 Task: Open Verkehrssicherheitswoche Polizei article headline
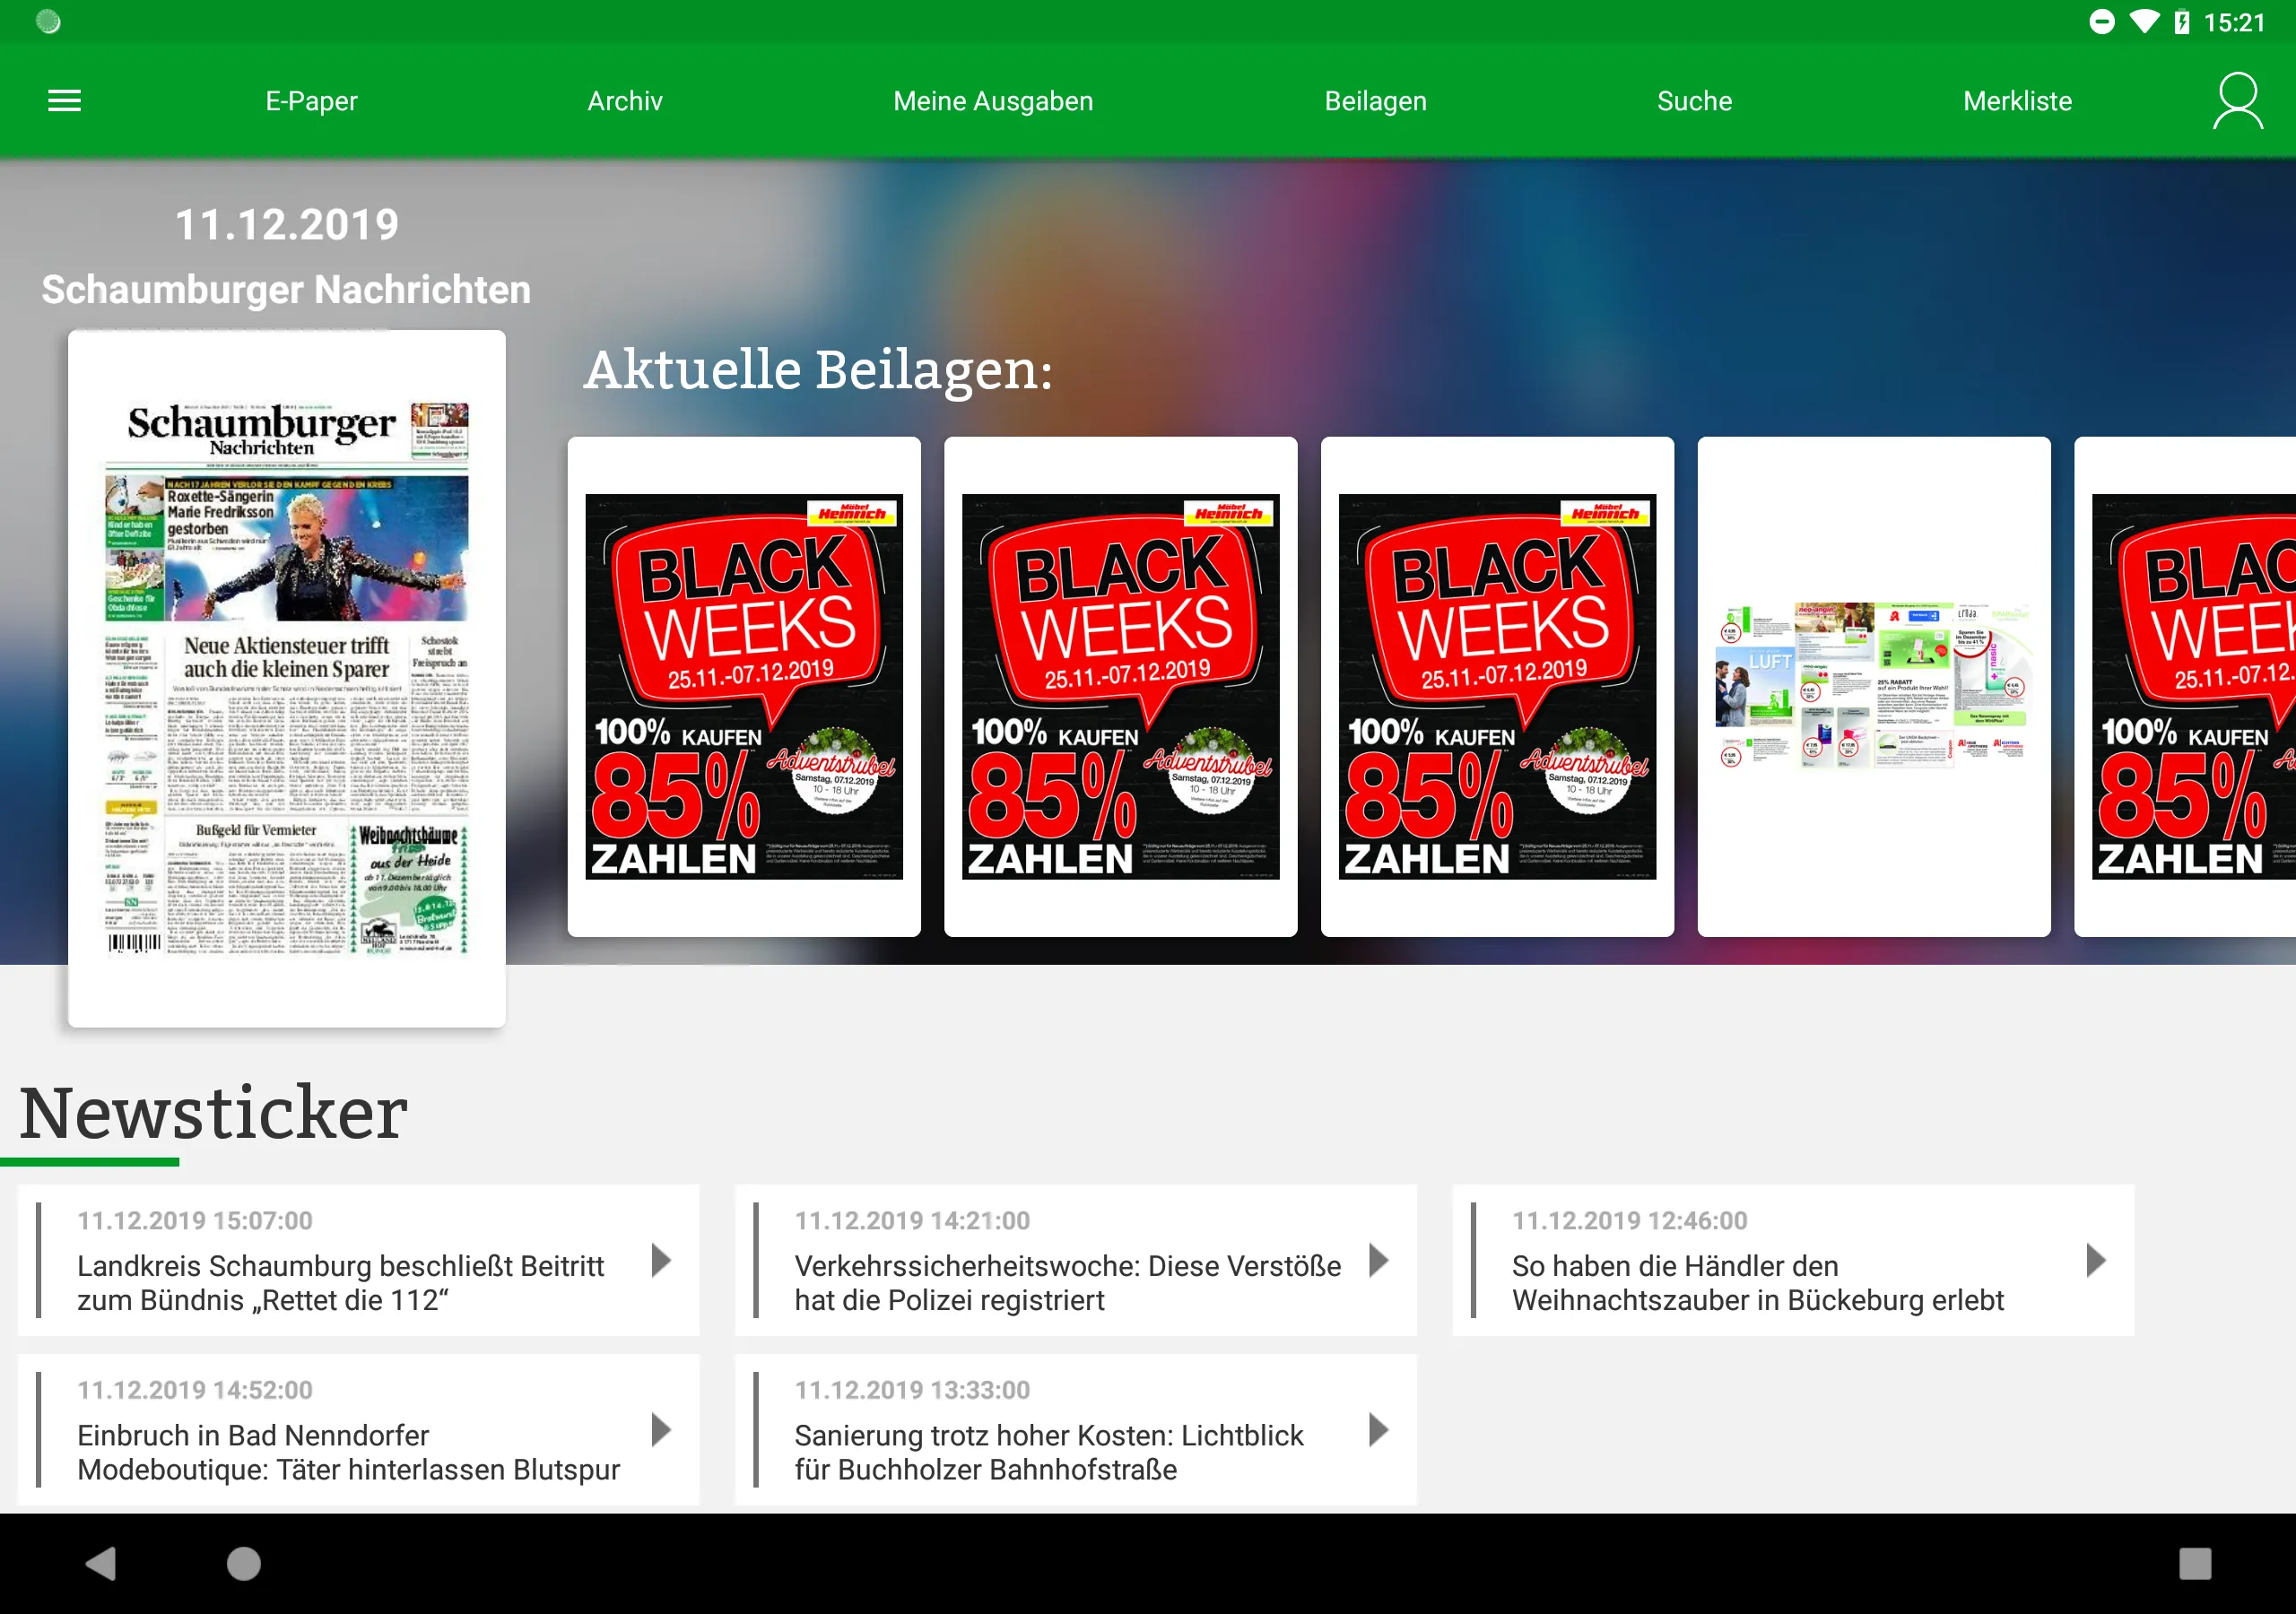(1068, 1283)
